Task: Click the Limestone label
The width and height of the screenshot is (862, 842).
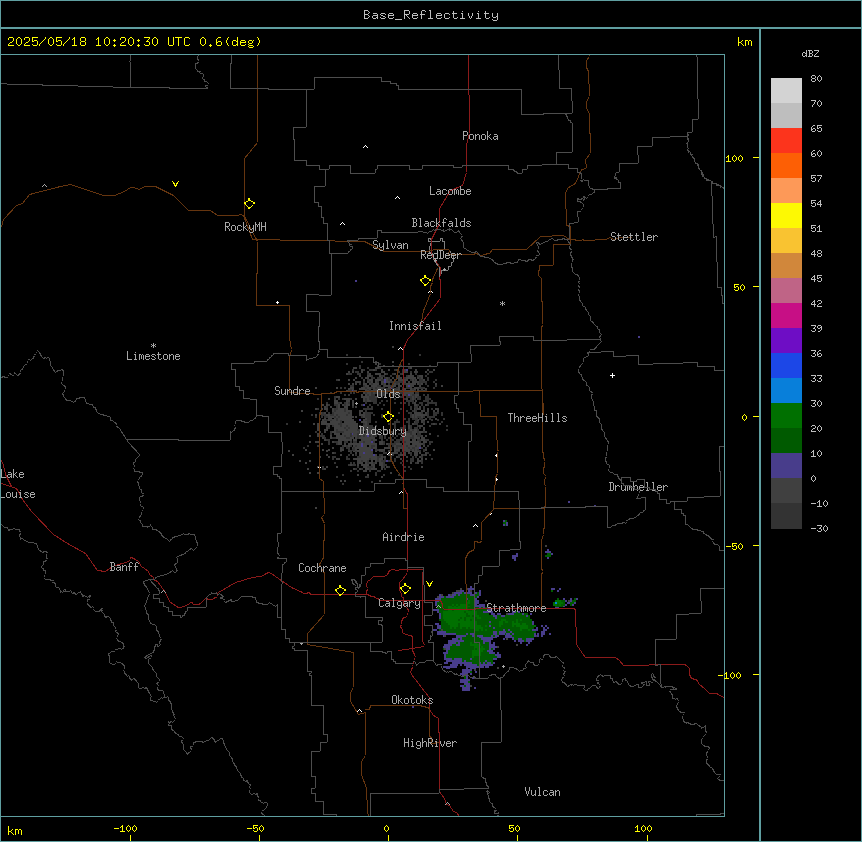Action: 153,356
